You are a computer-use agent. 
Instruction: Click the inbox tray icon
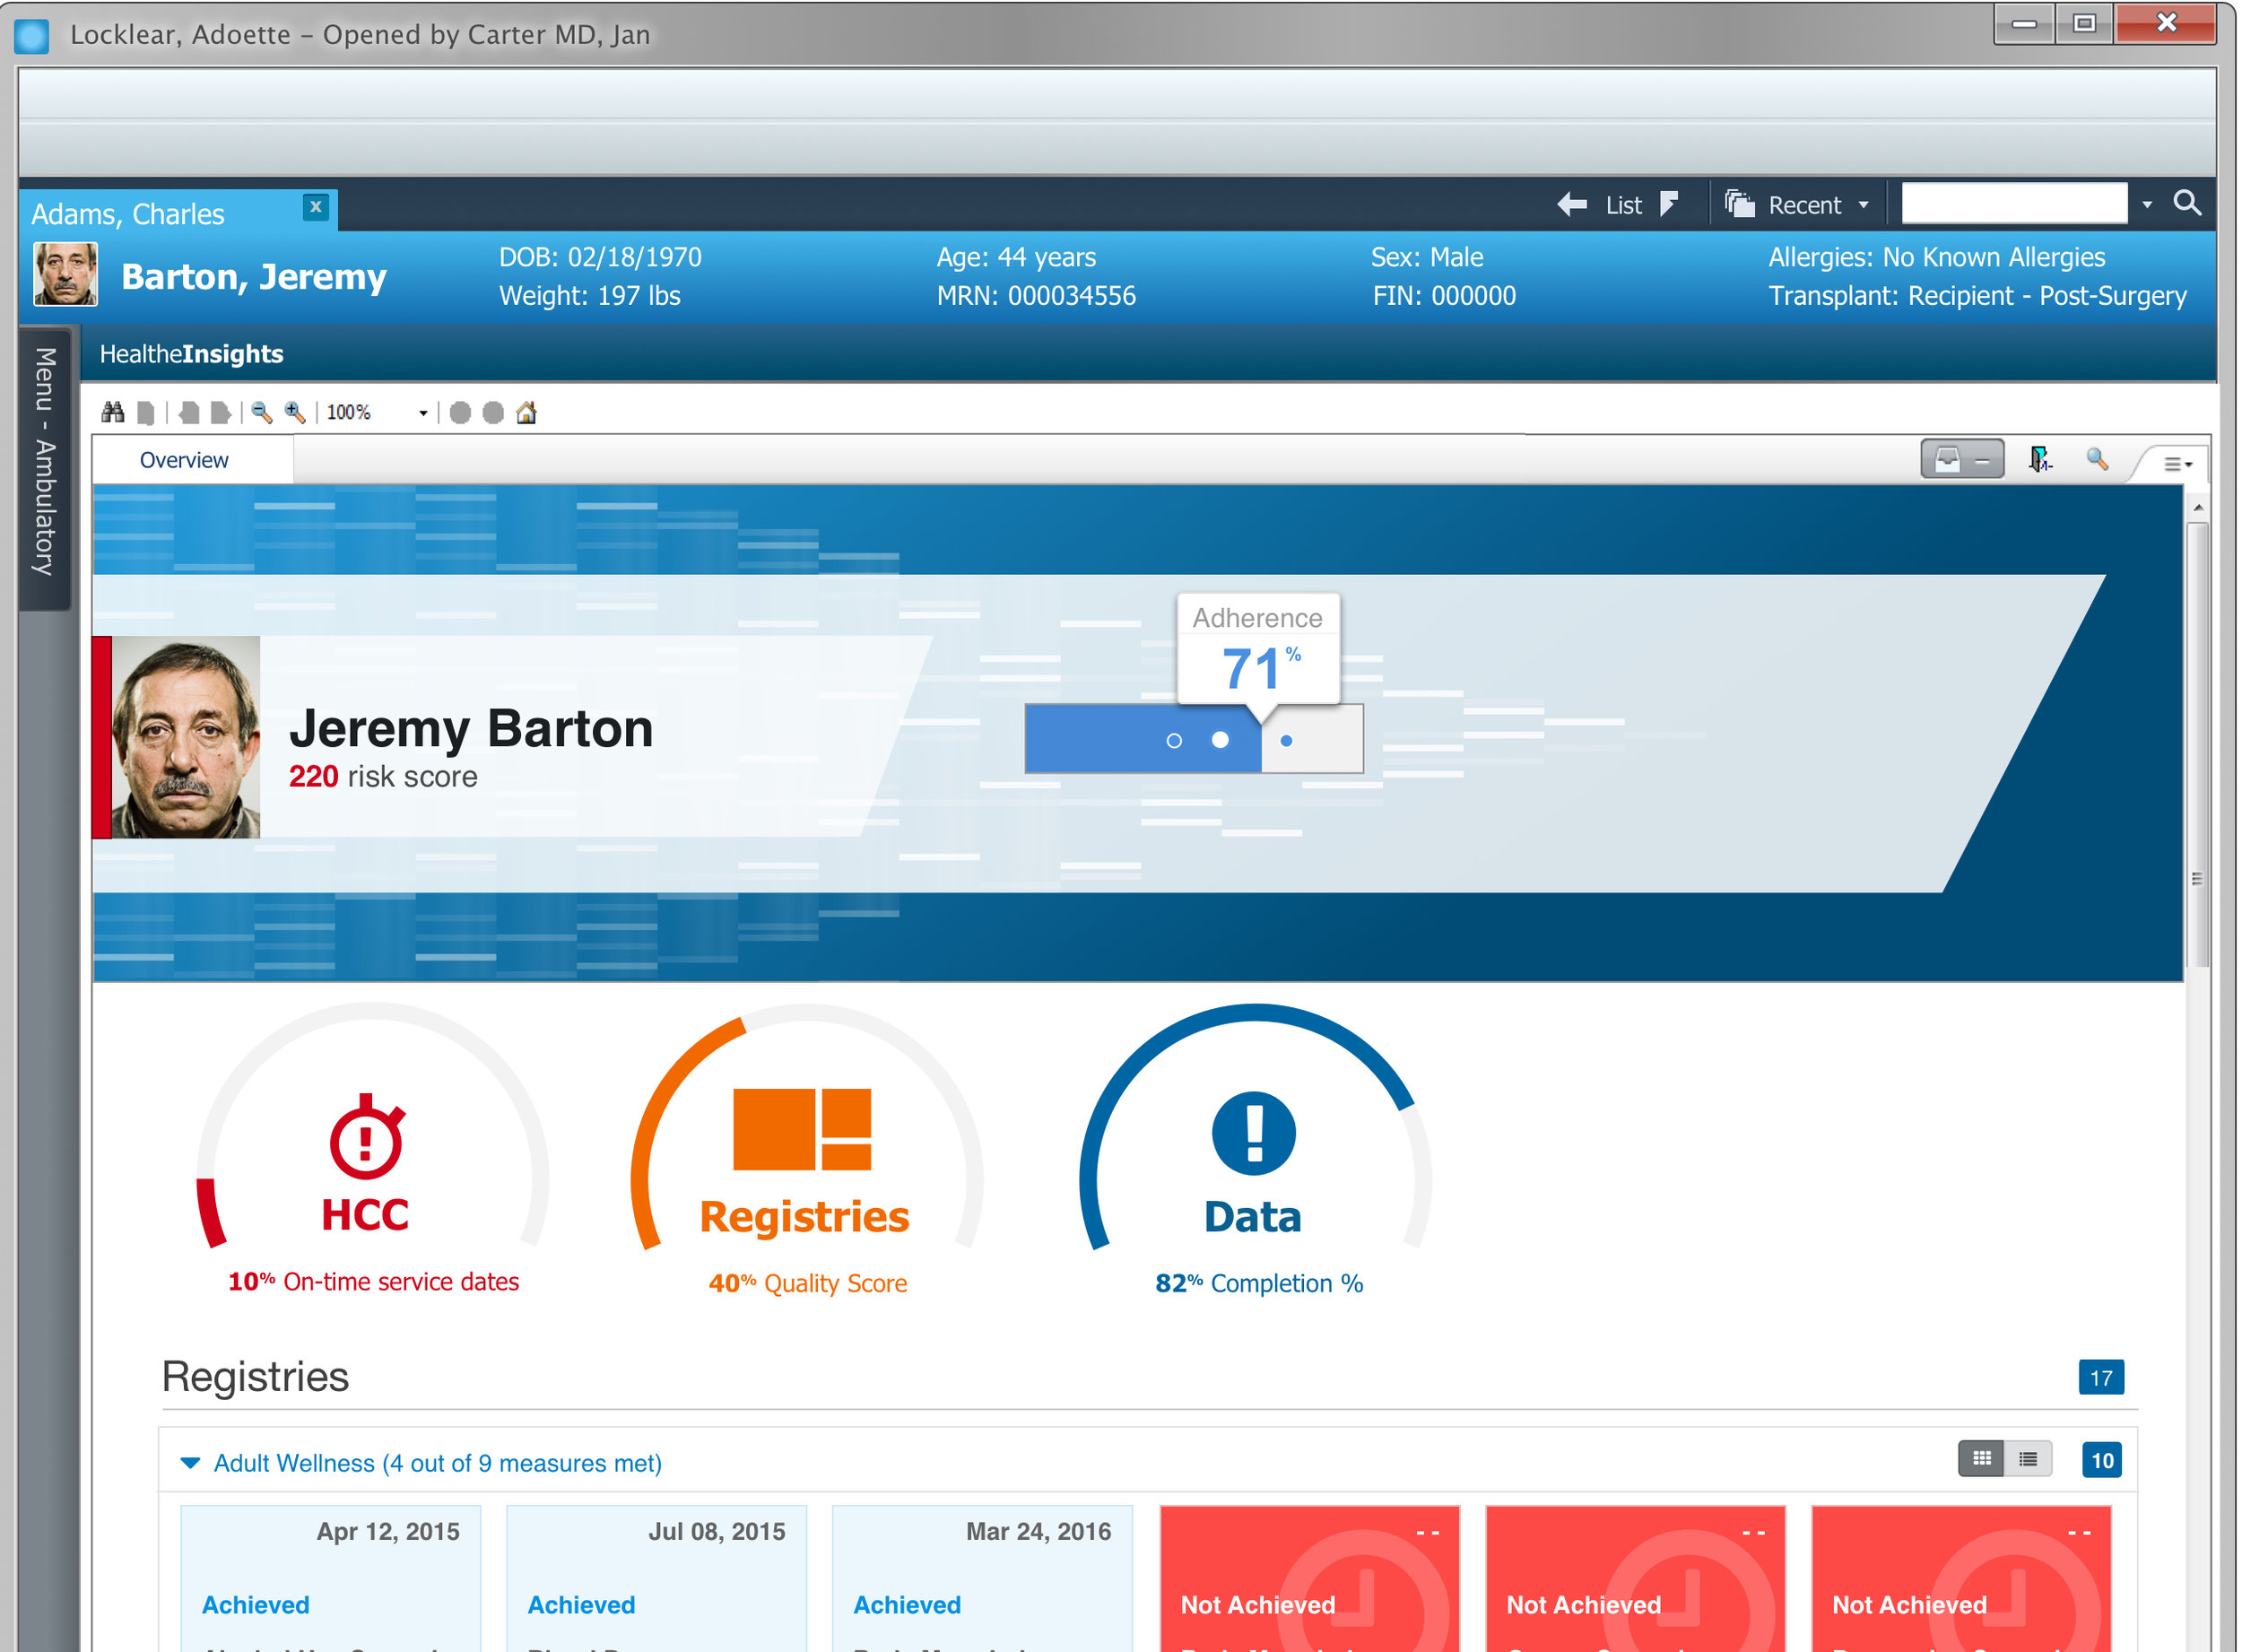(1948, 459)
